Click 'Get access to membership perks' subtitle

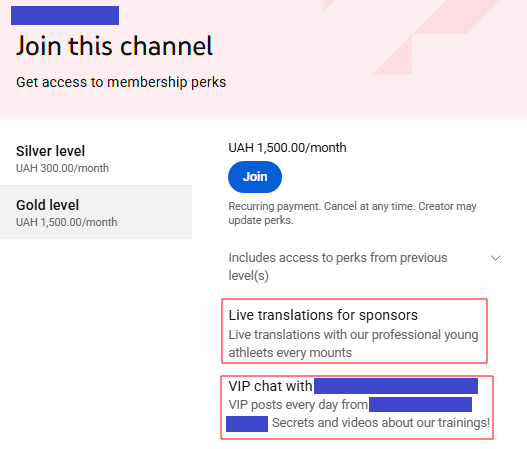[121, 82]
